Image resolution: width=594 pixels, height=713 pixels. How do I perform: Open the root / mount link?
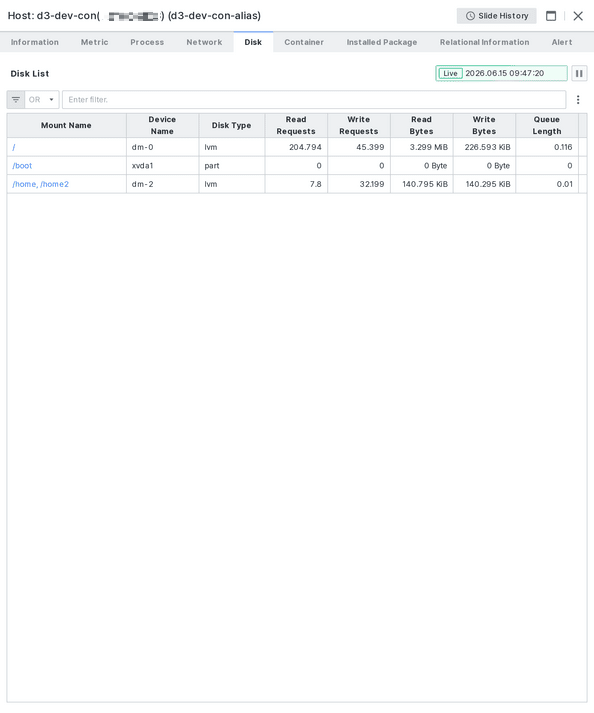[x=14, y=147]
